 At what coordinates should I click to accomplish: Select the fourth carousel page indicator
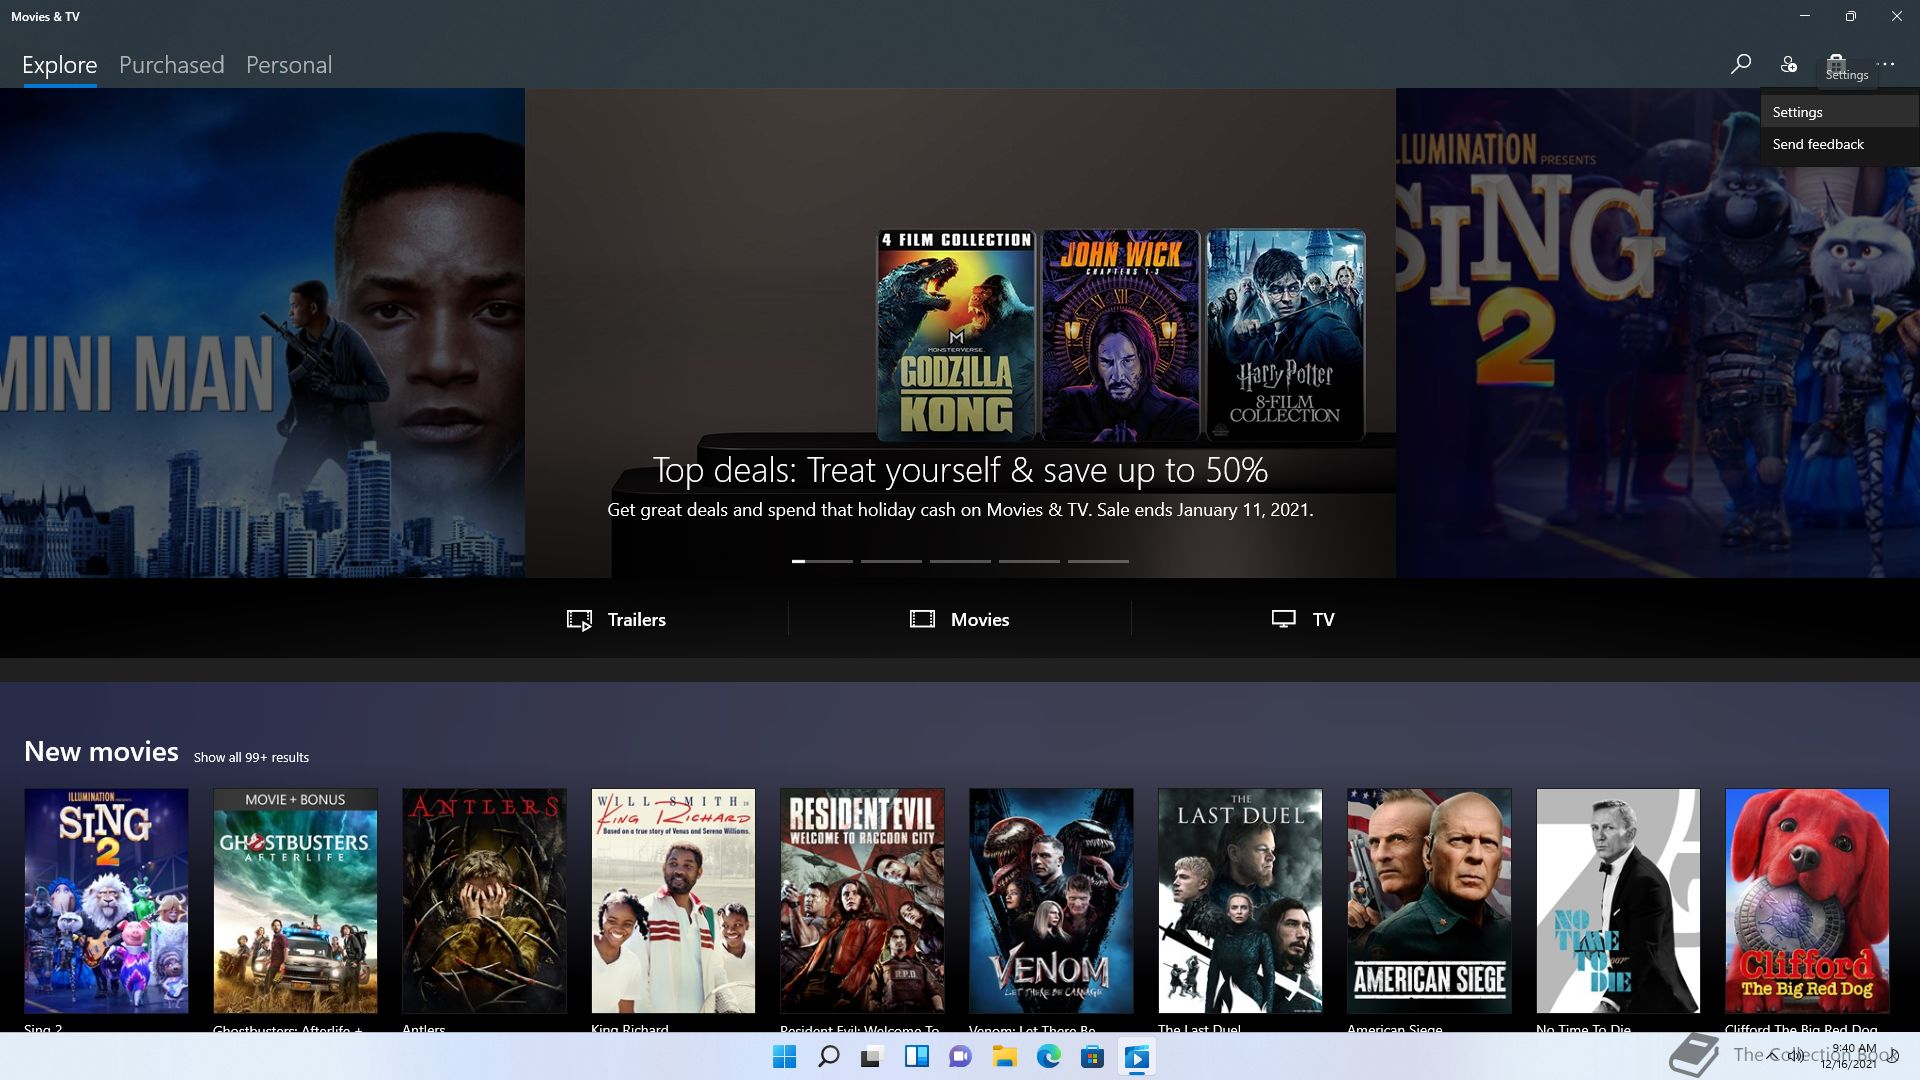click(1029, 561)
